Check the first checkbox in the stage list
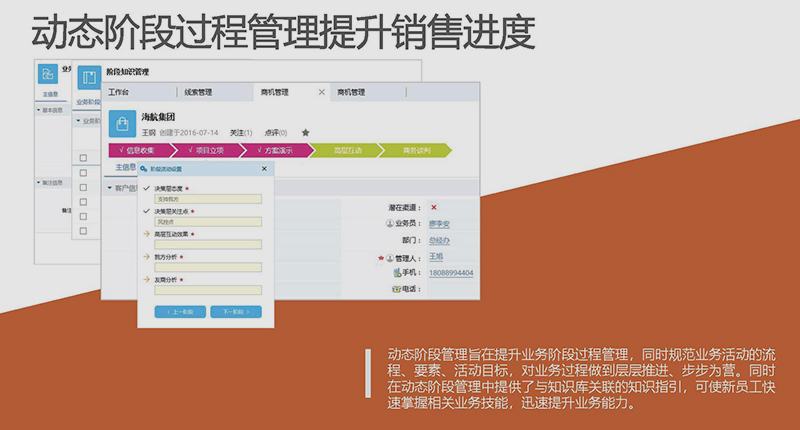Image resolution: width=800 pixels, height=430 pixels. point(84,157)
